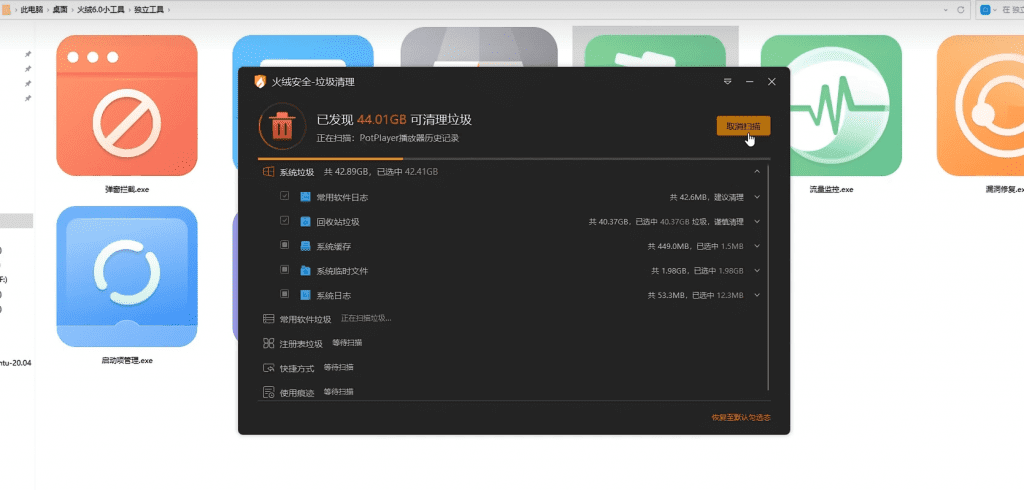Click the 弹窗拦截.exe application icon
This screenshot has height=490, width=1024.
click(126, 105)
